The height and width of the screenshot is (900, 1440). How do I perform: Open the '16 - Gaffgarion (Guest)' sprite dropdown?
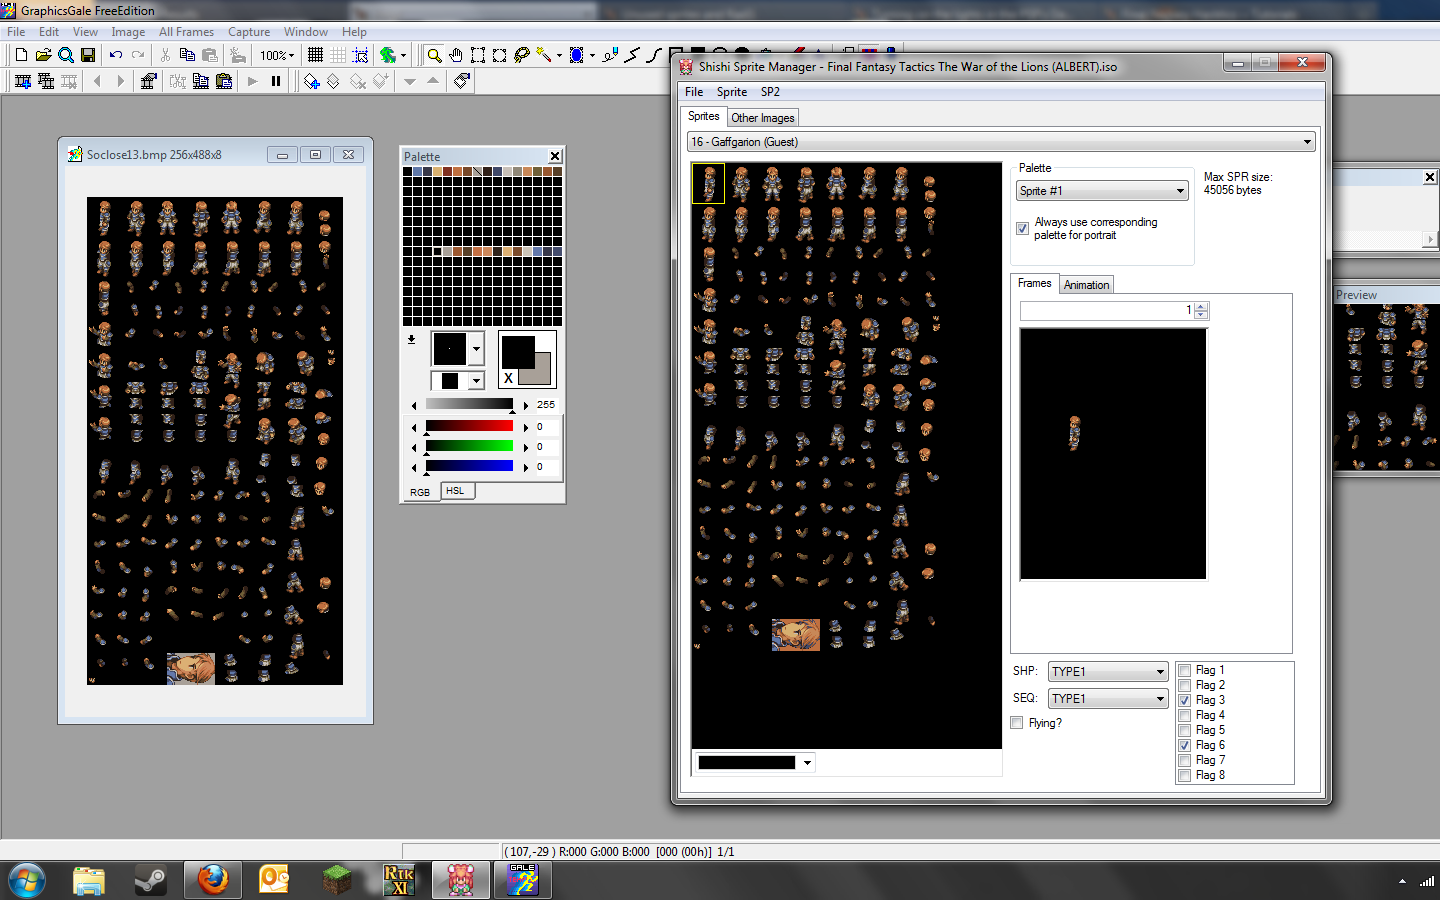[x=1001, y=142]
